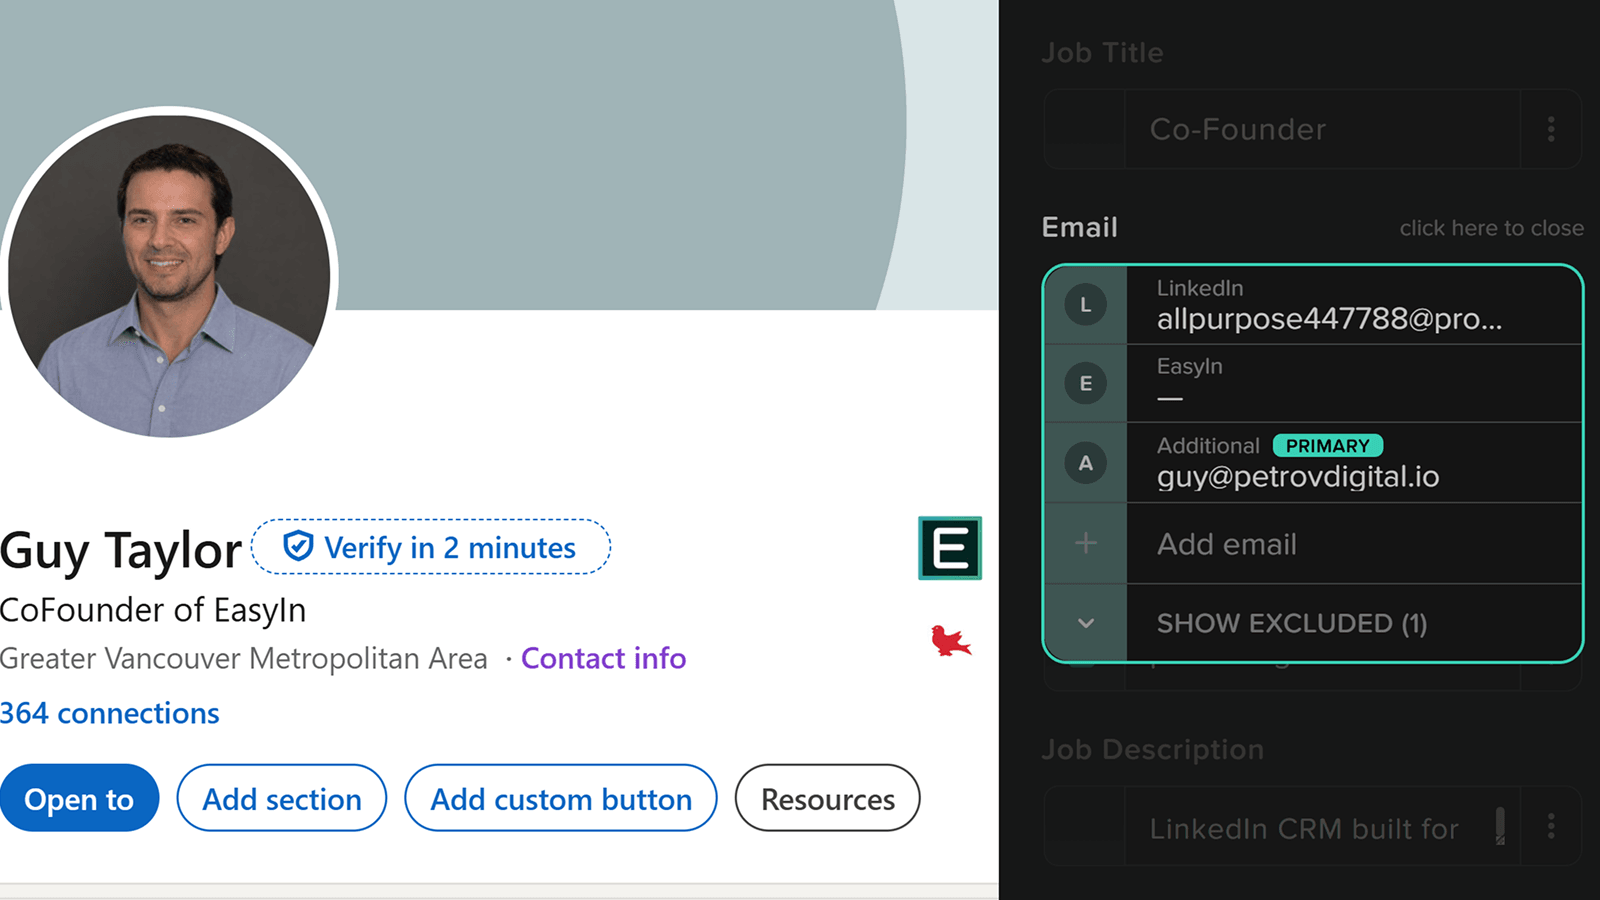Click the PRIMARY badge on the Additional email

pos(1328,445)
